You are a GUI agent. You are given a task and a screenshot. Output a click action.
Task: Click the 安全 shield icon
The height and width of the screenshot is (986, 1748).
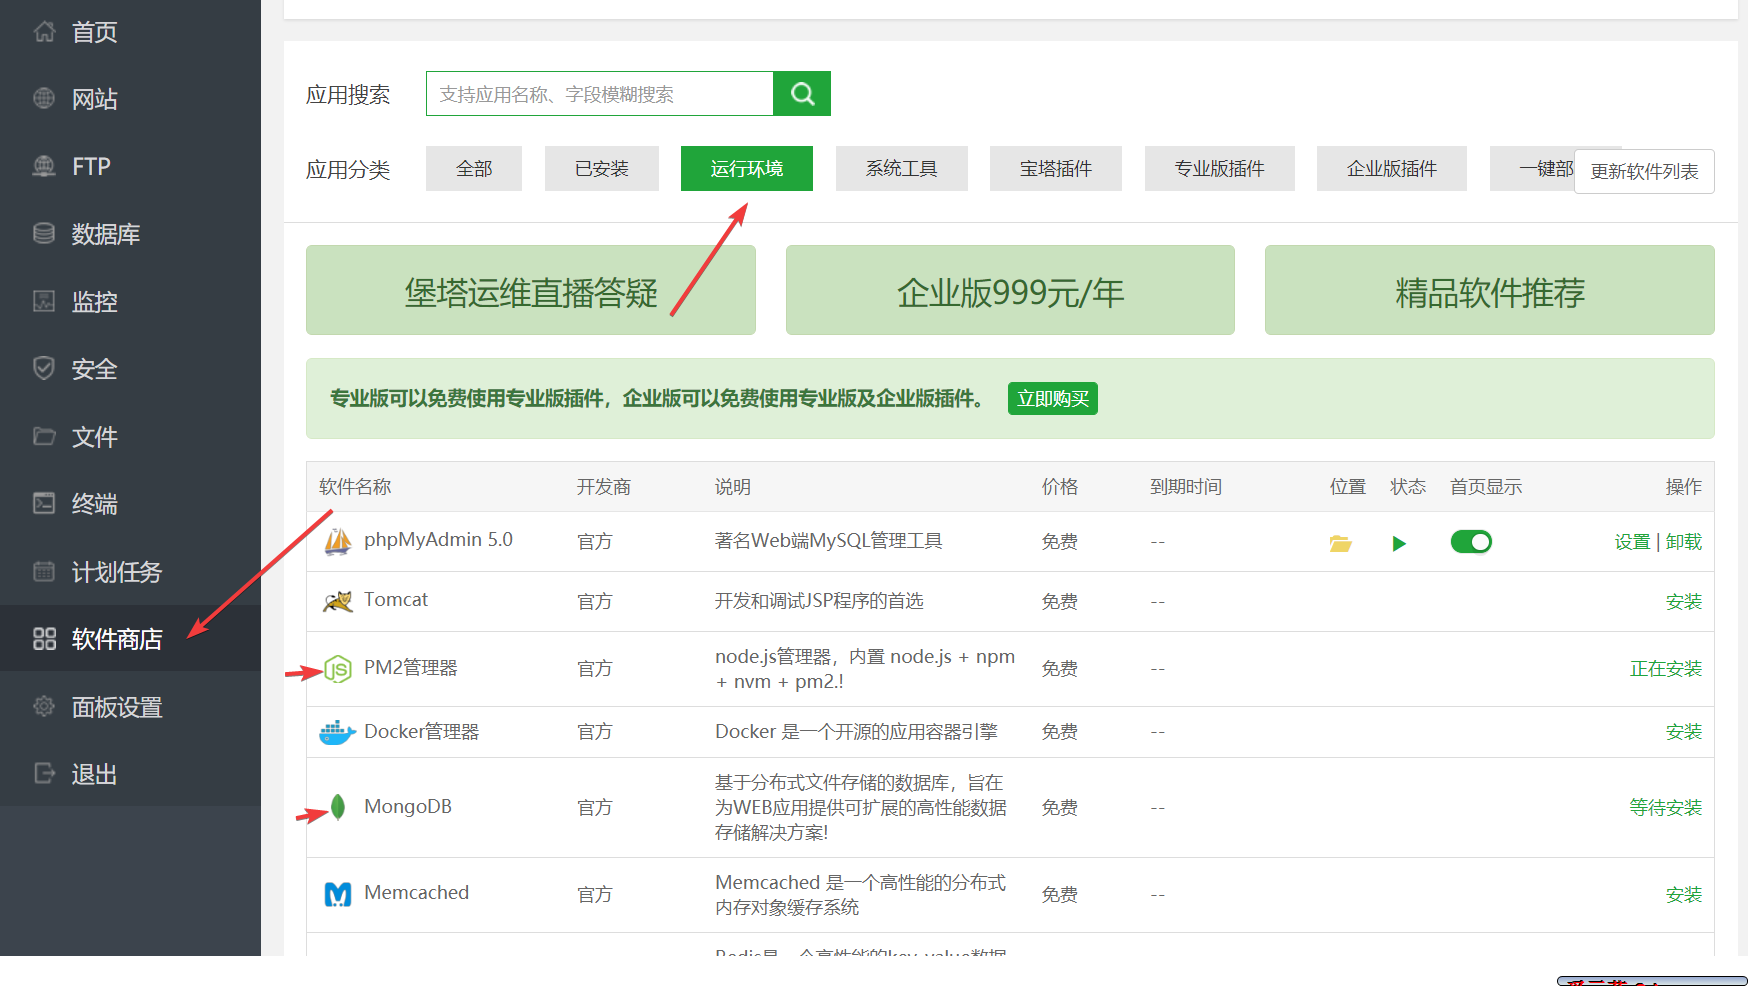click(44, 368)
